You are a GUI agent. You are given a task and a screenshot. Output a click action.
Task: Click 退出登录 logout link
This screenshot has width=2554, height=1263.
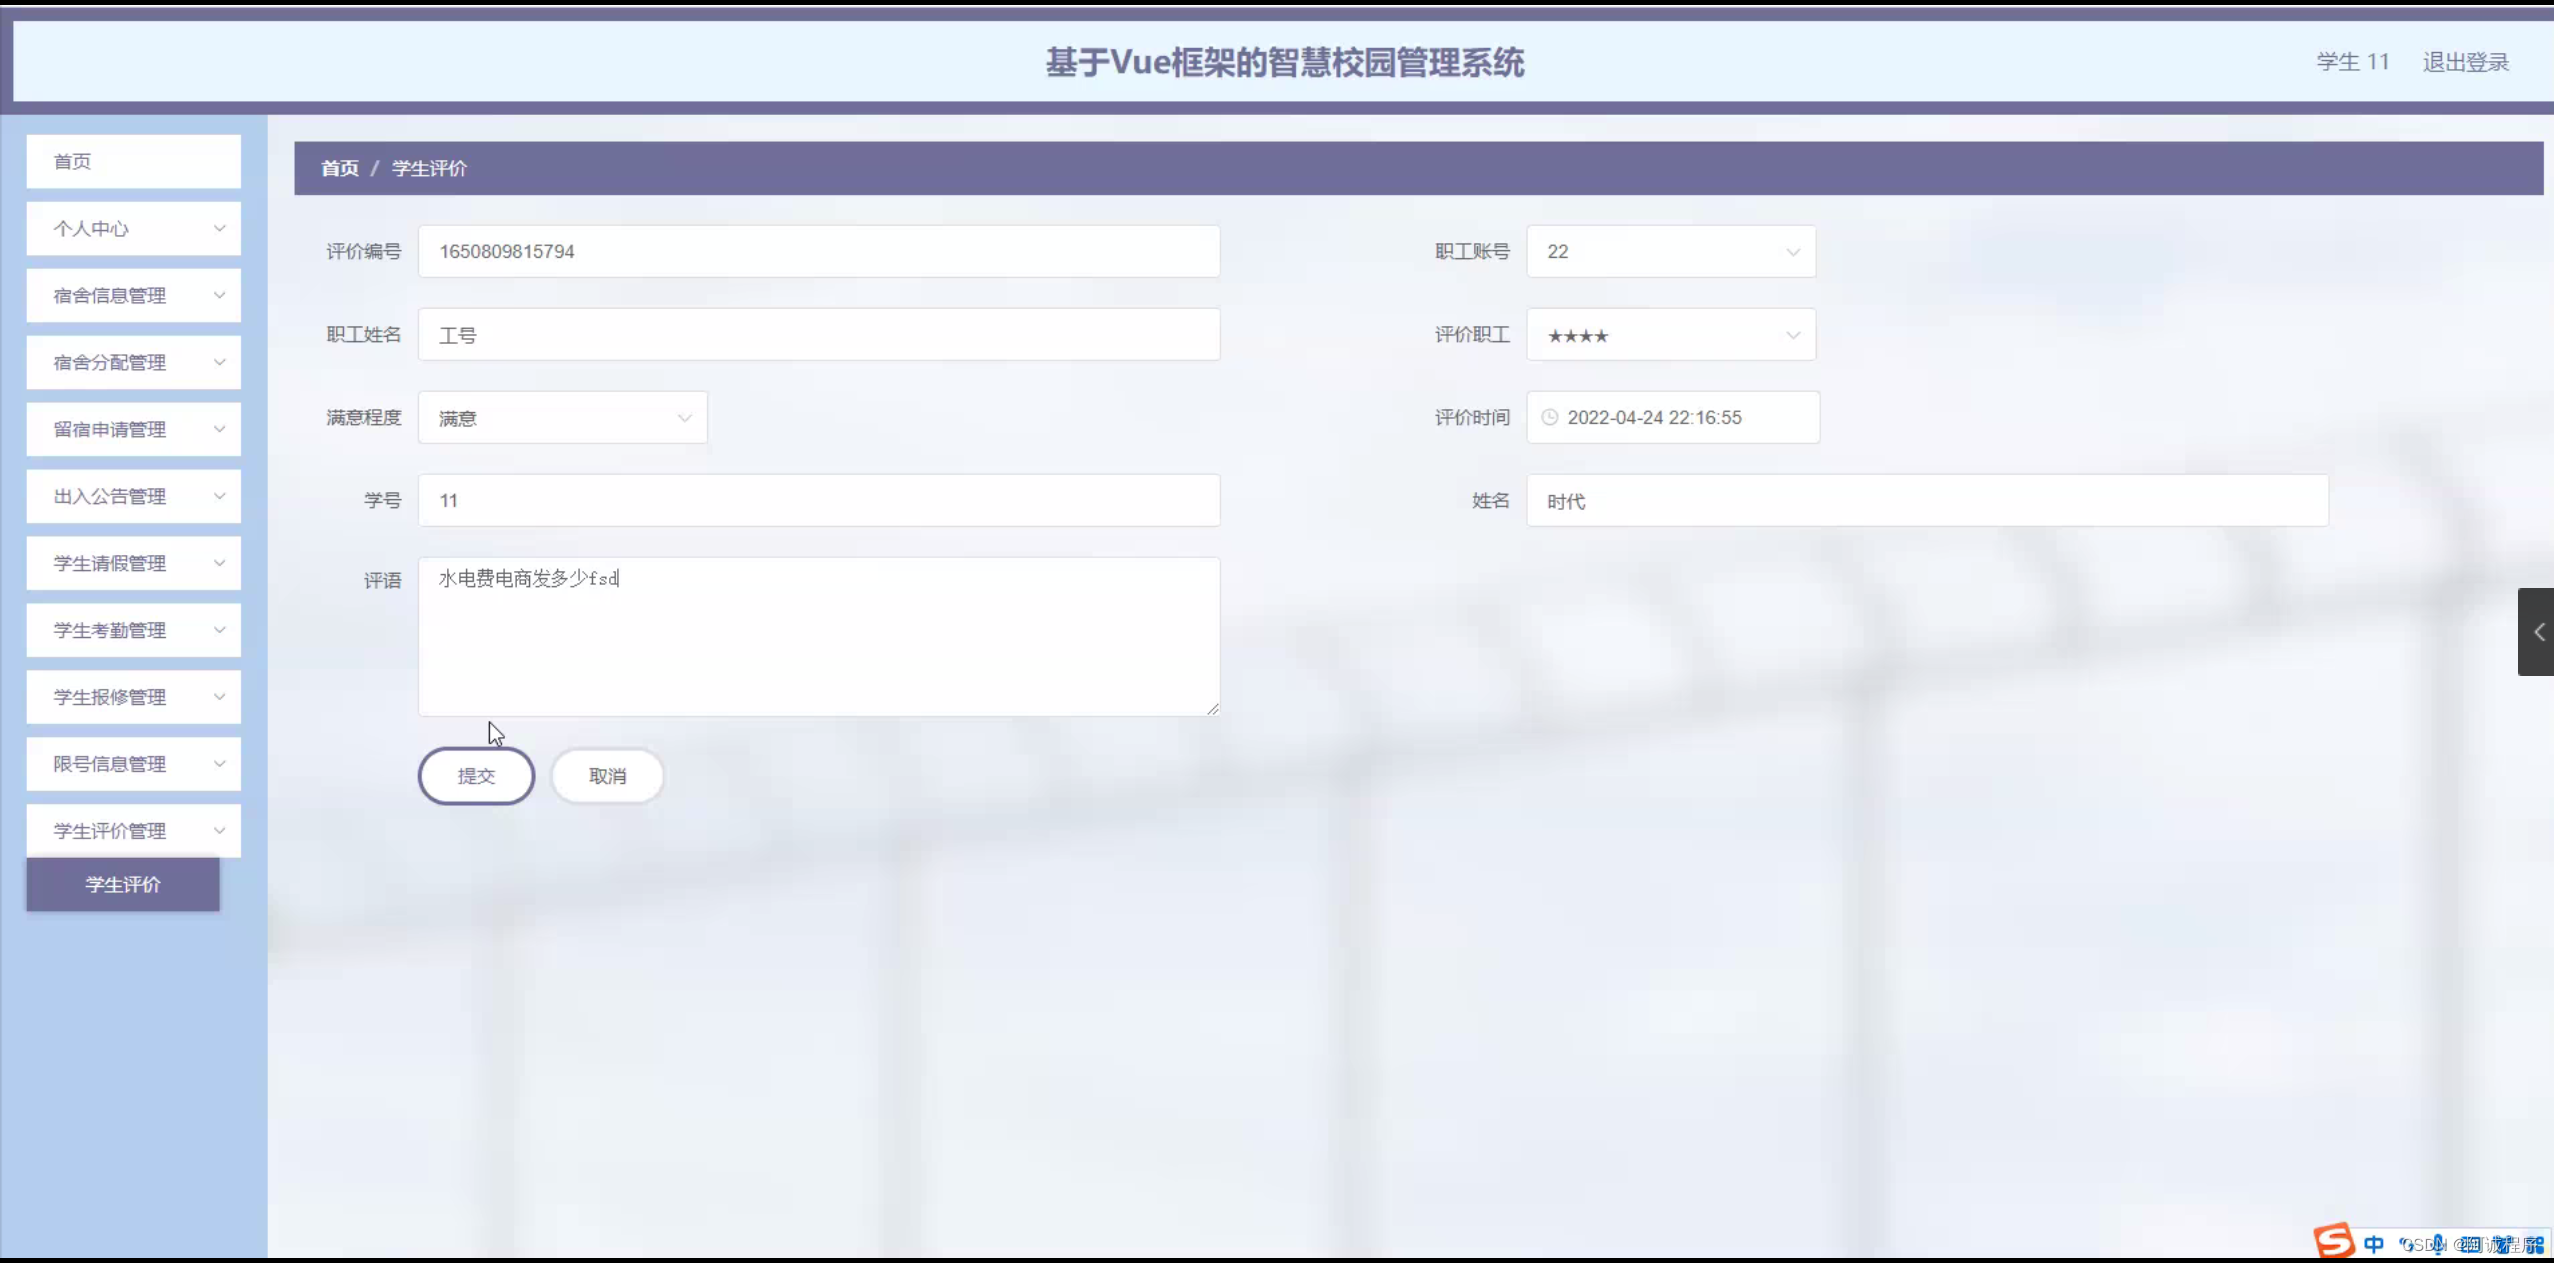[x=2465, y=62]
